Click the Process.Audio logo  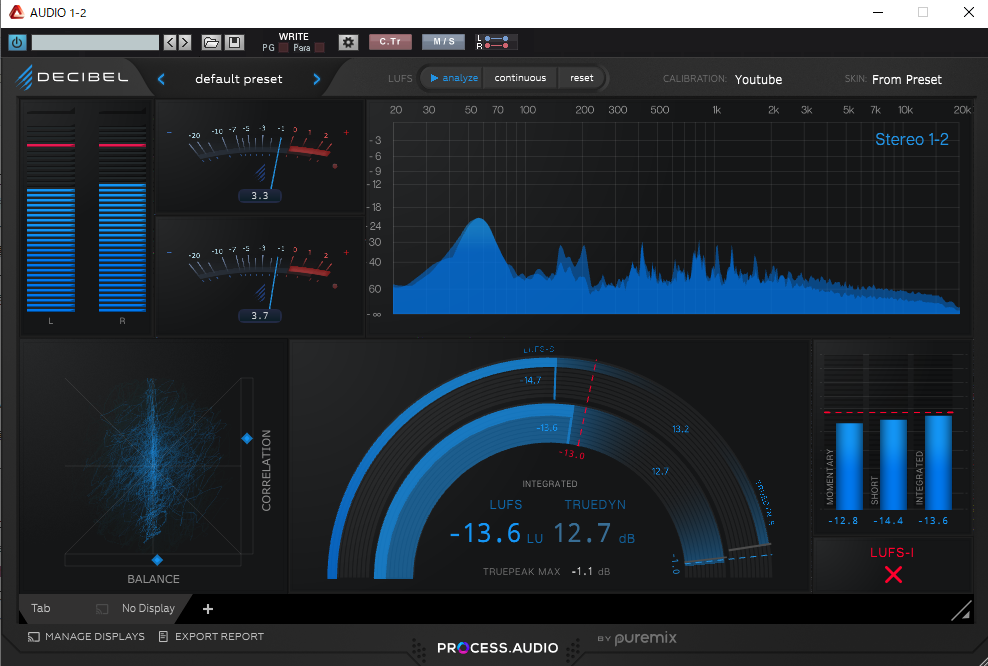point(498,648)
